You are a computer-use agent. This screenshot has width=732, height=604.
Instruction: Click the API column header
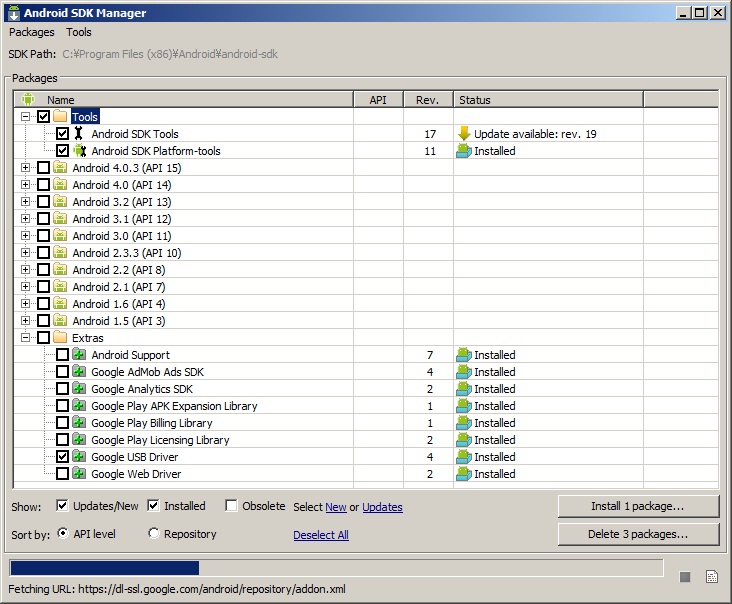click(378, 99)
